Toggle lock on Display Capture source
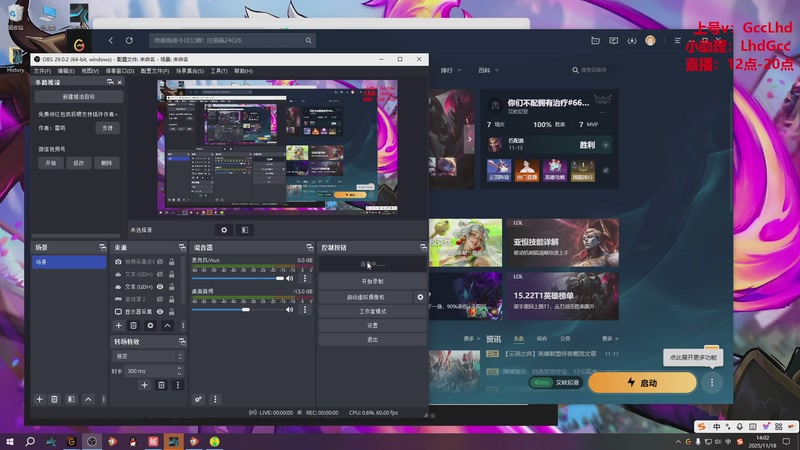Image resolution: width=800 pixels, height=450 pixels. 171,312
